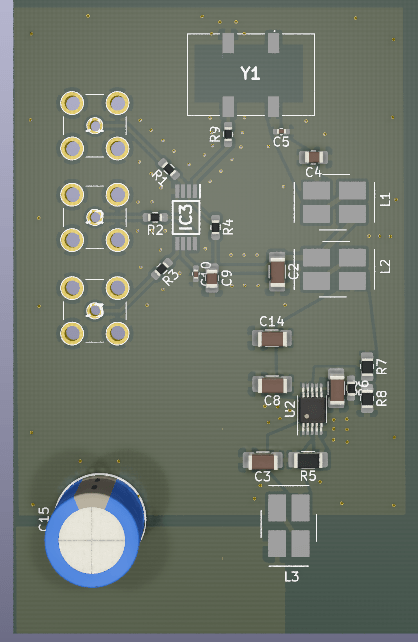Select the R5 resistor
The height and width of the screenshot is (642, 418).
point(308,460)
